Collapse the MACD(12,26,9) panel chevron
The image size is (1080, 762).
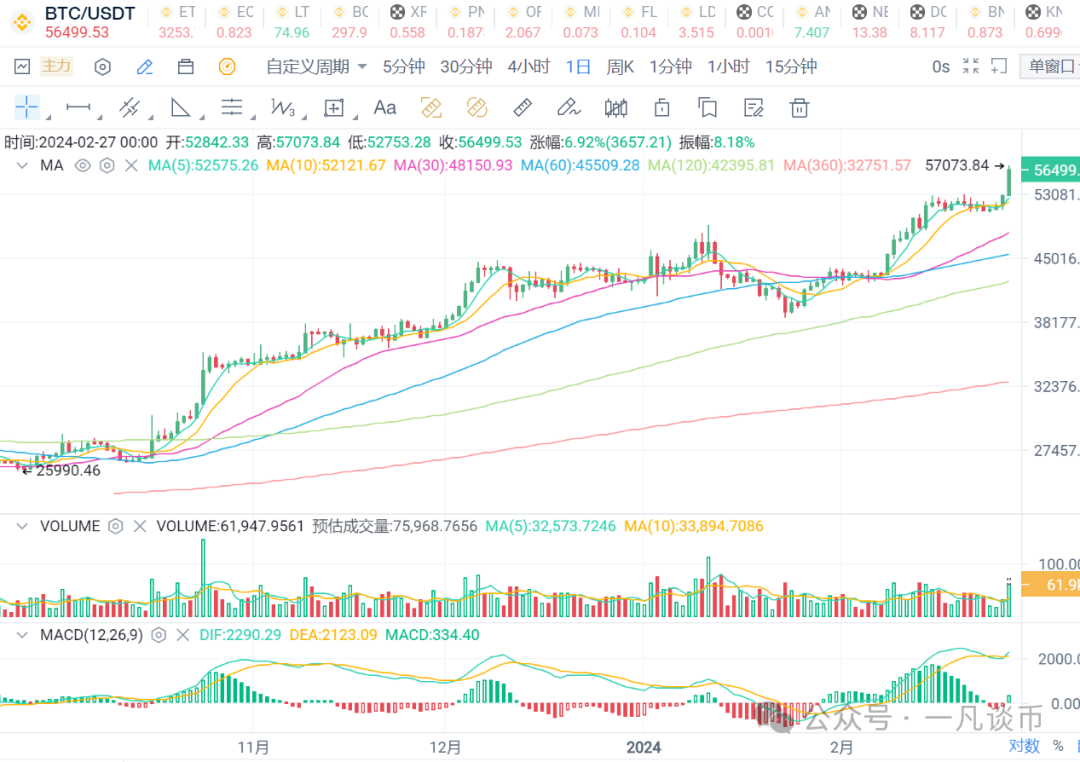click(x=22, y=635)
